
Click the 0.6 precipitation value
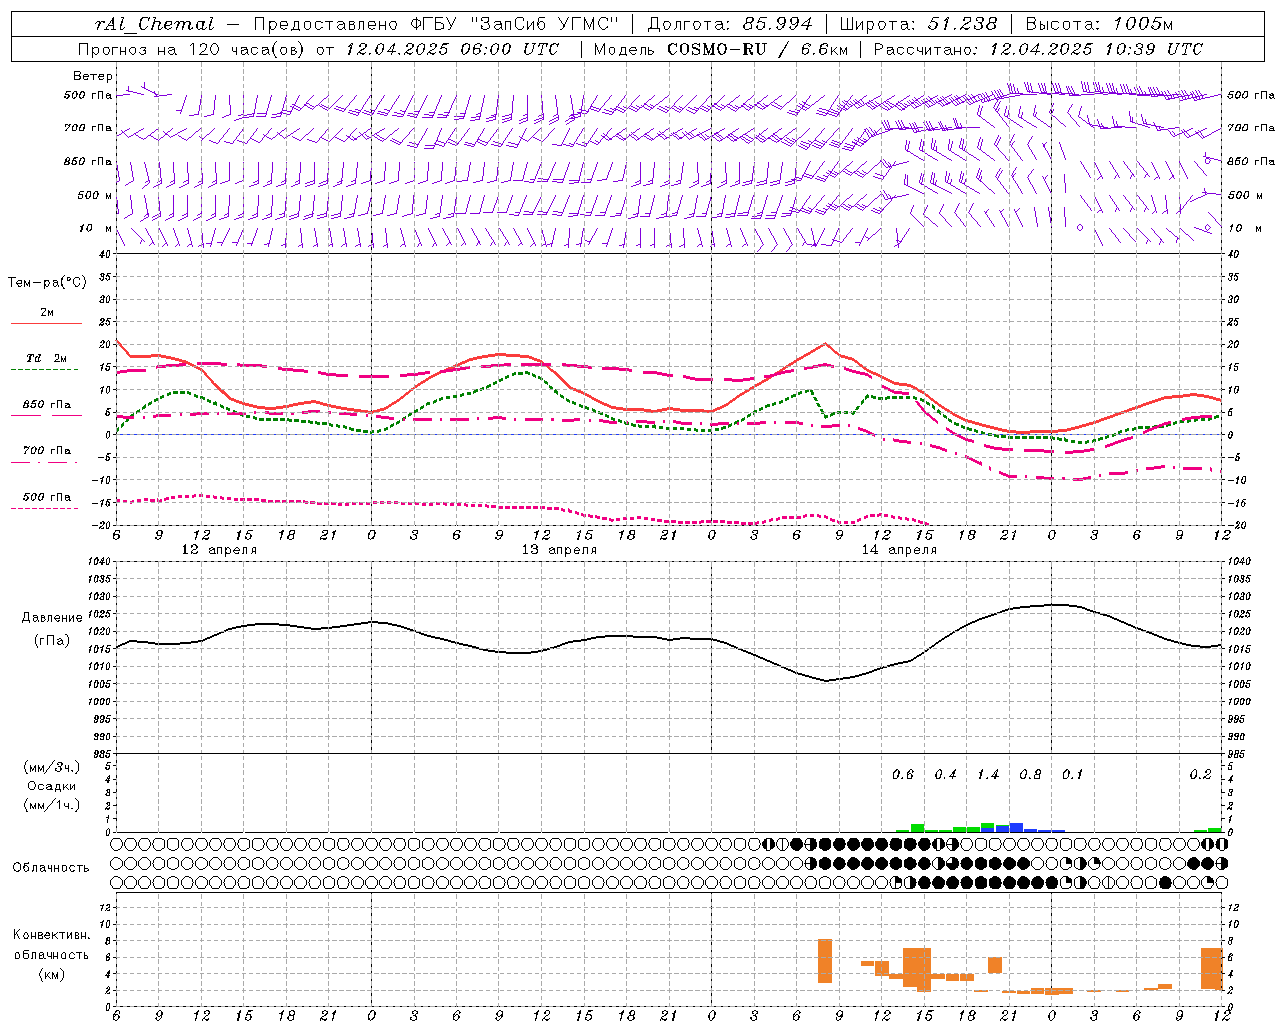click(903, 775)
